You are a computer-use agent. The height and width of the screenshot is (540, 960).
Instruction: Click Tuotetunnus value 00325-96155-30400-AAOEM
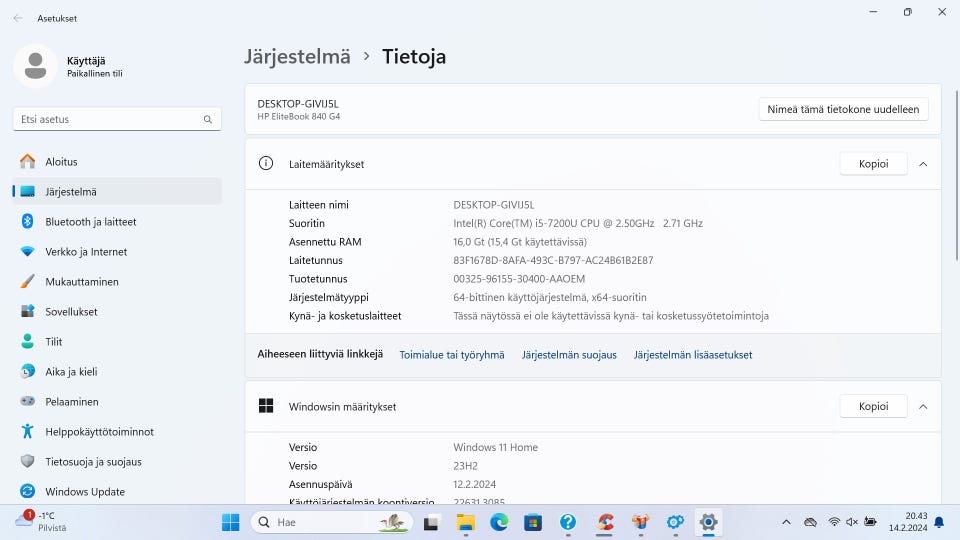click(x=519, y=279)
